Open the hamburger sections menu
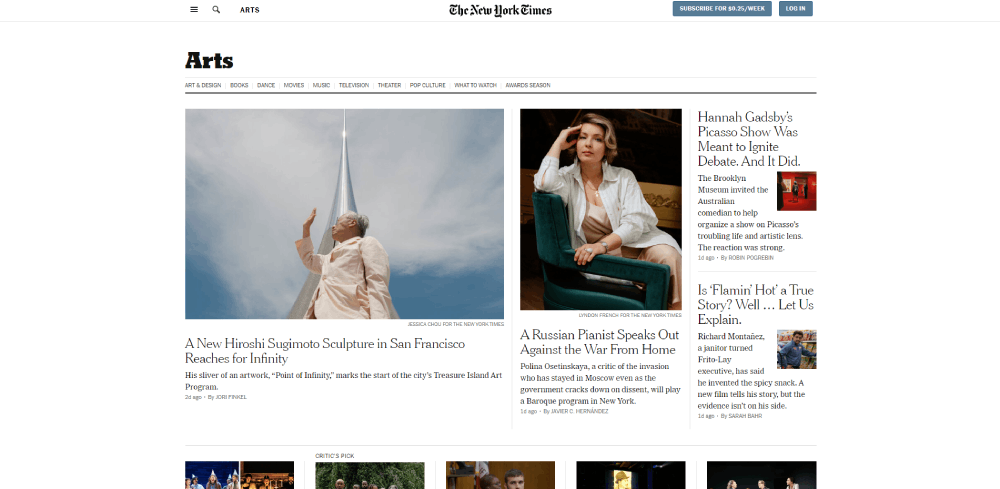Image resolution: width=1000 pixels, height=489 pixels. click(x=194, y=10)
